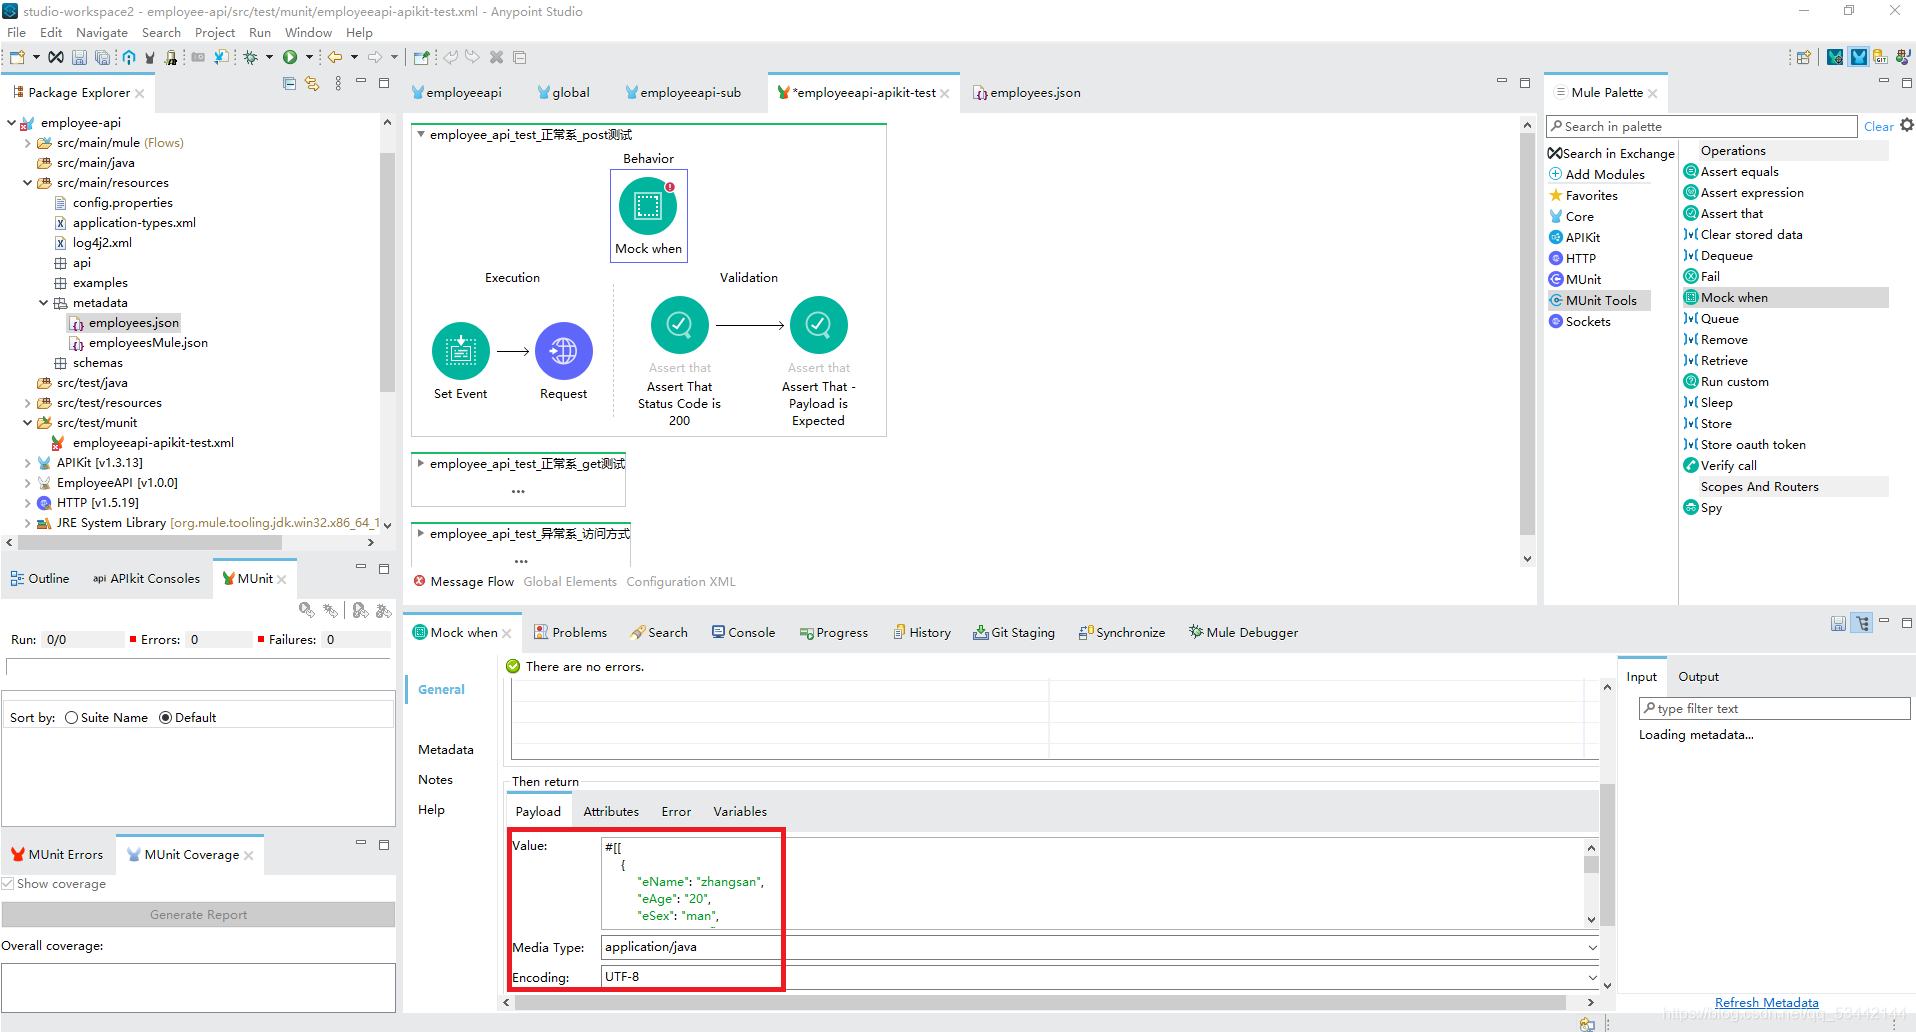
Task: Select the Request HTTP component icon
Action: point(564,351)
